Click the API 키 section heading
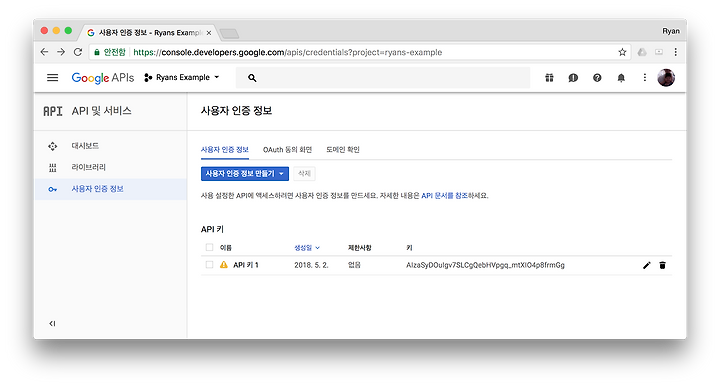The width and height of the screenshot is (720, 387). [x=212, y=229]
